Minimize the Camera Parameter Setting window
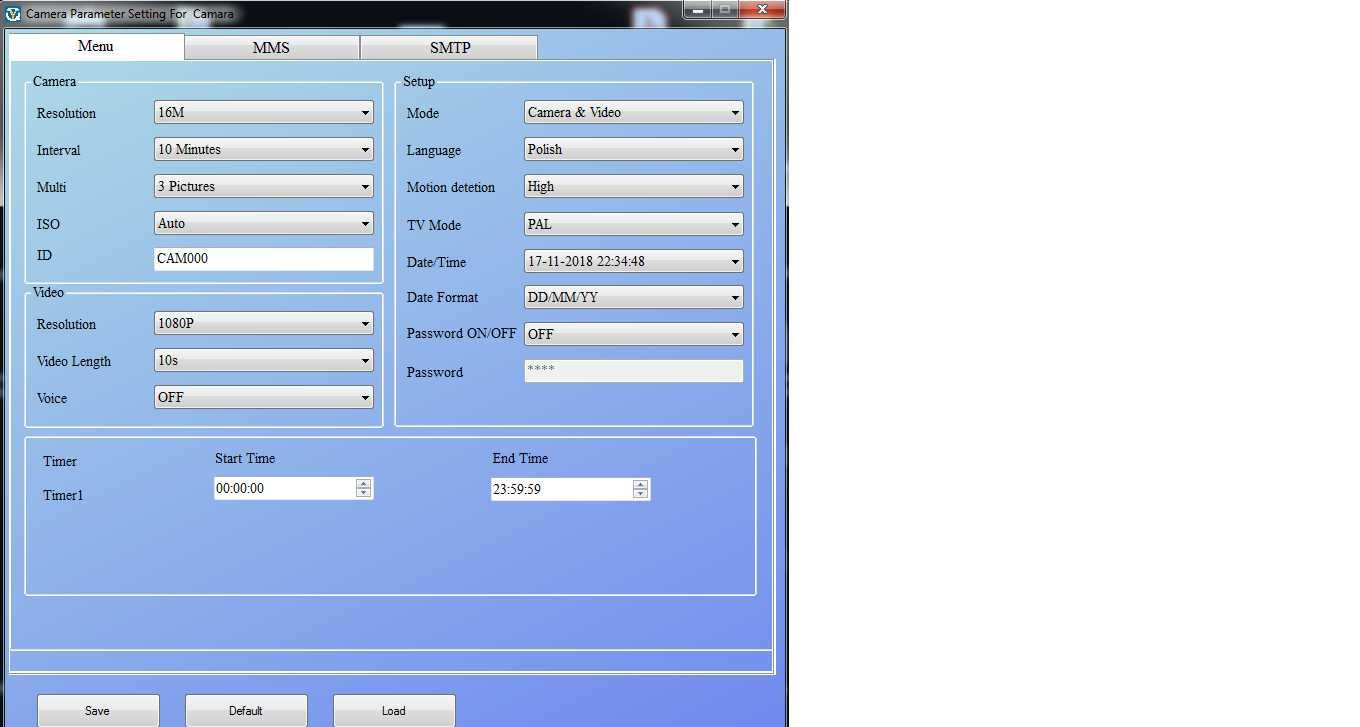This screenshot has height=727, width=1360. coord(697,9)
